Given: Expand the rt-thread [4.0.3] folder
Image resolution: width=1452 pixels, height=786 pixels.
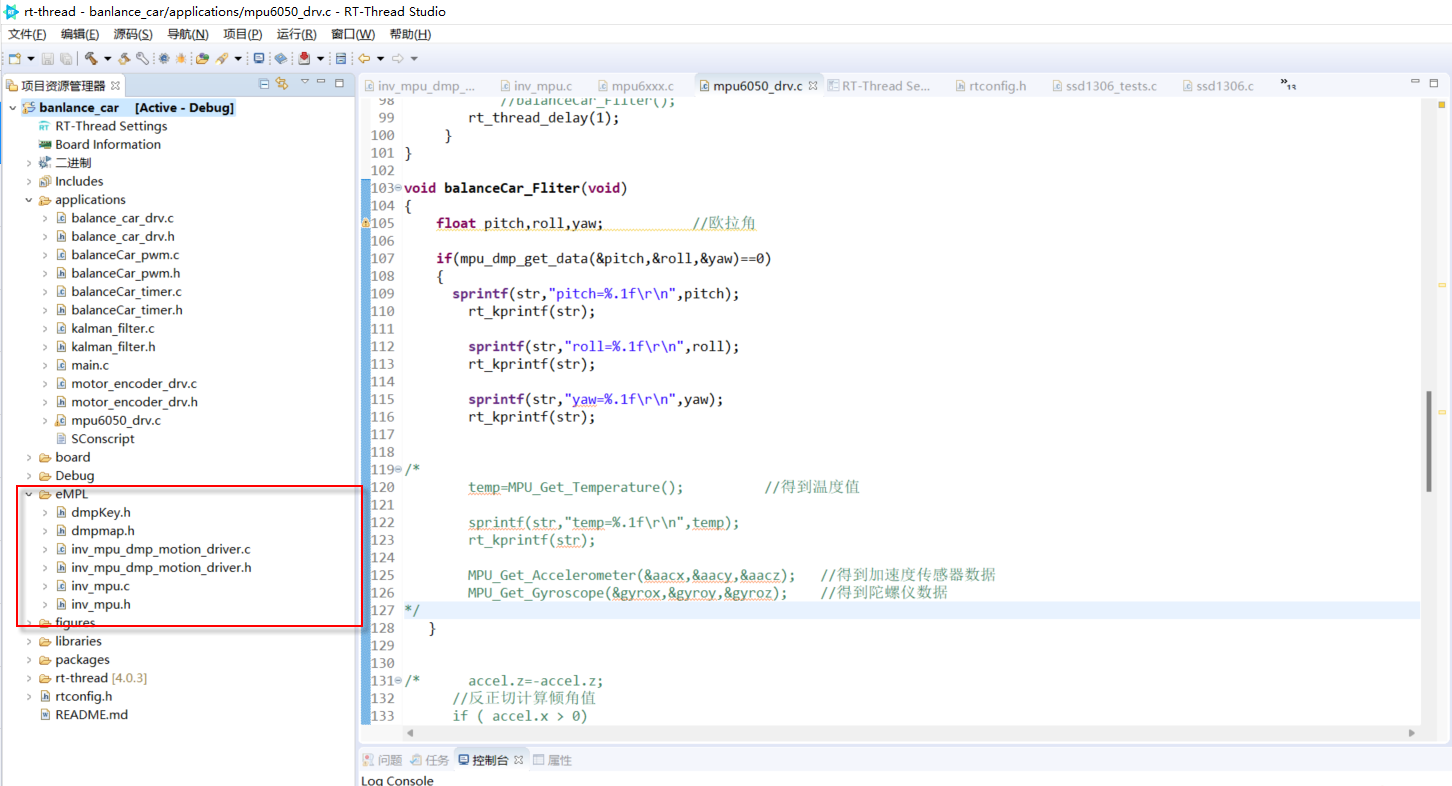Looking at the screenshot, I should [28, 678].
